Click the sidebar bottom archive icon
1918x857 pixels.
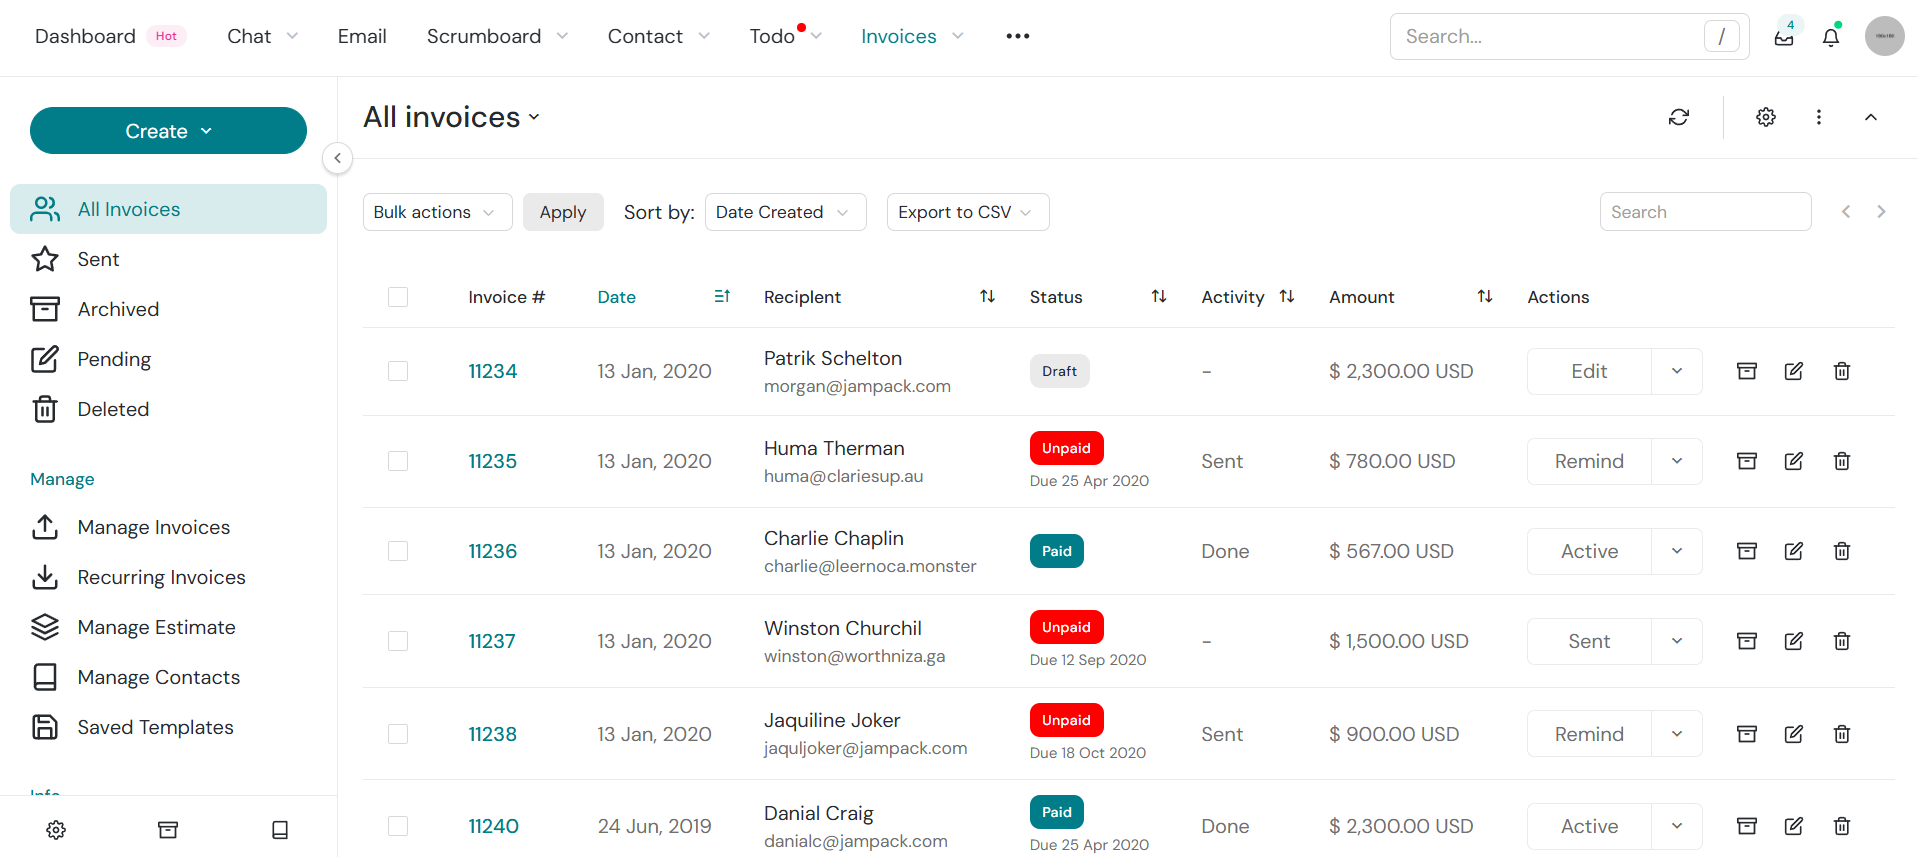(168, 830)
